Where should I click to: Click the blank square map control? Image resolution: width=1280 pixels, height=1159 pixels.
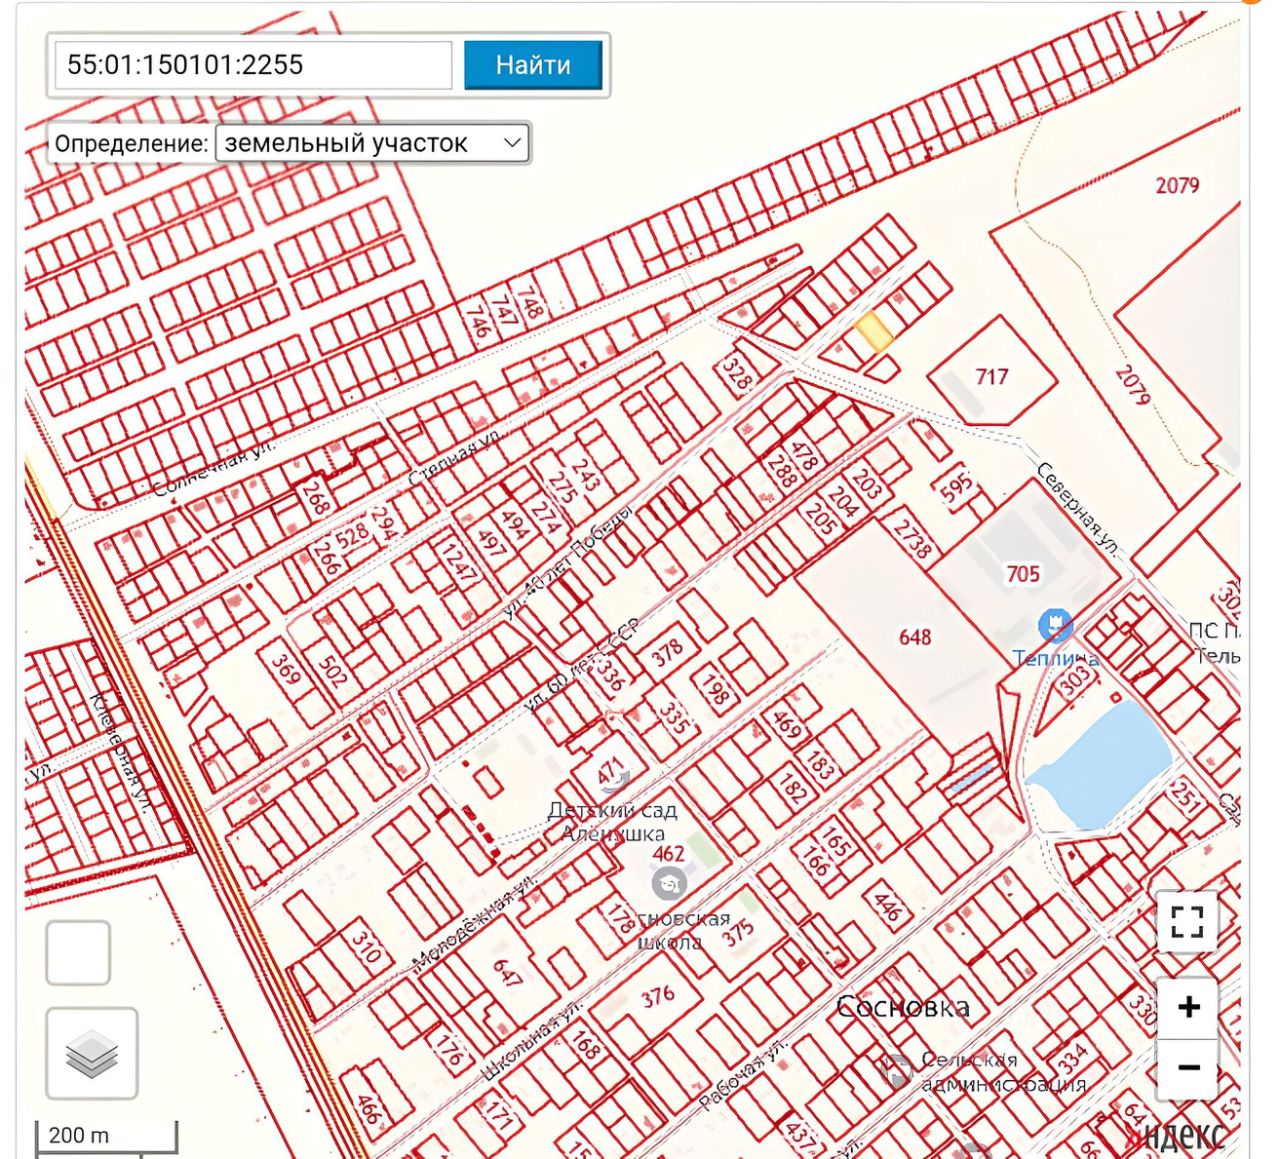pyautogui.click(x=78, y=953)
